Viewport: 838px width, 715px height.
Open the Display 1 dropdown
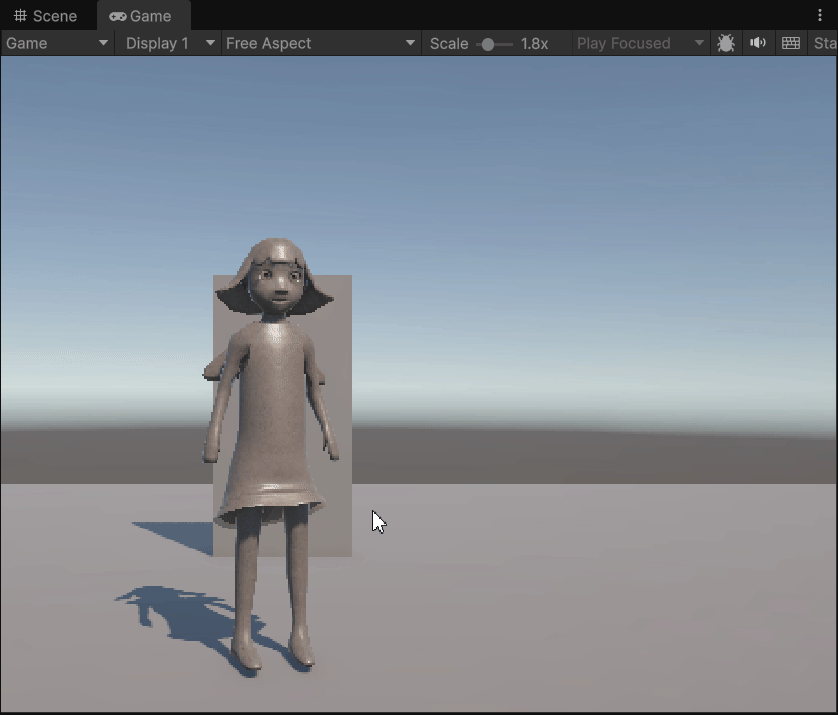tap(169, 43)
